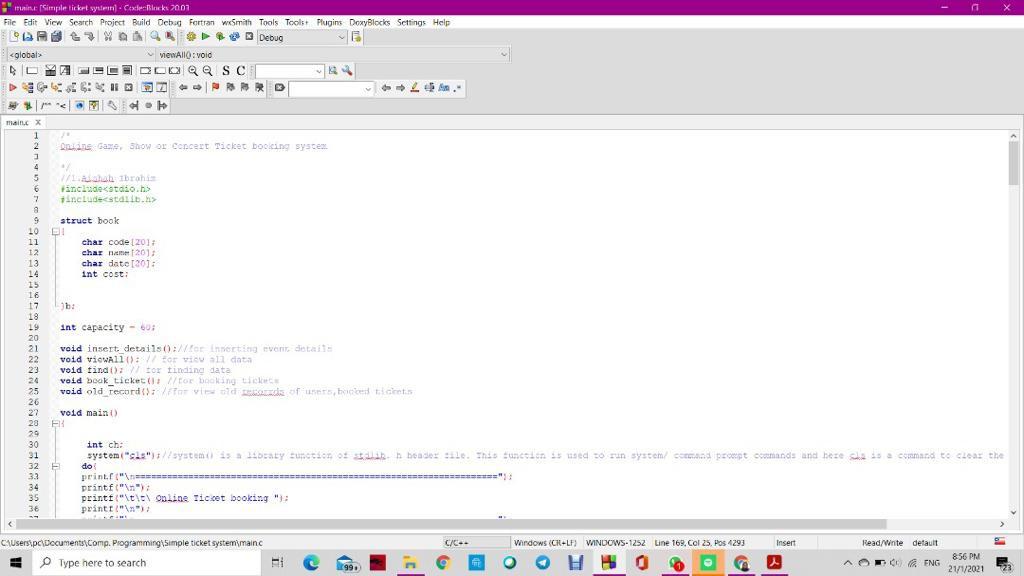Click the Windows taskbar search box

coord(150,563)
